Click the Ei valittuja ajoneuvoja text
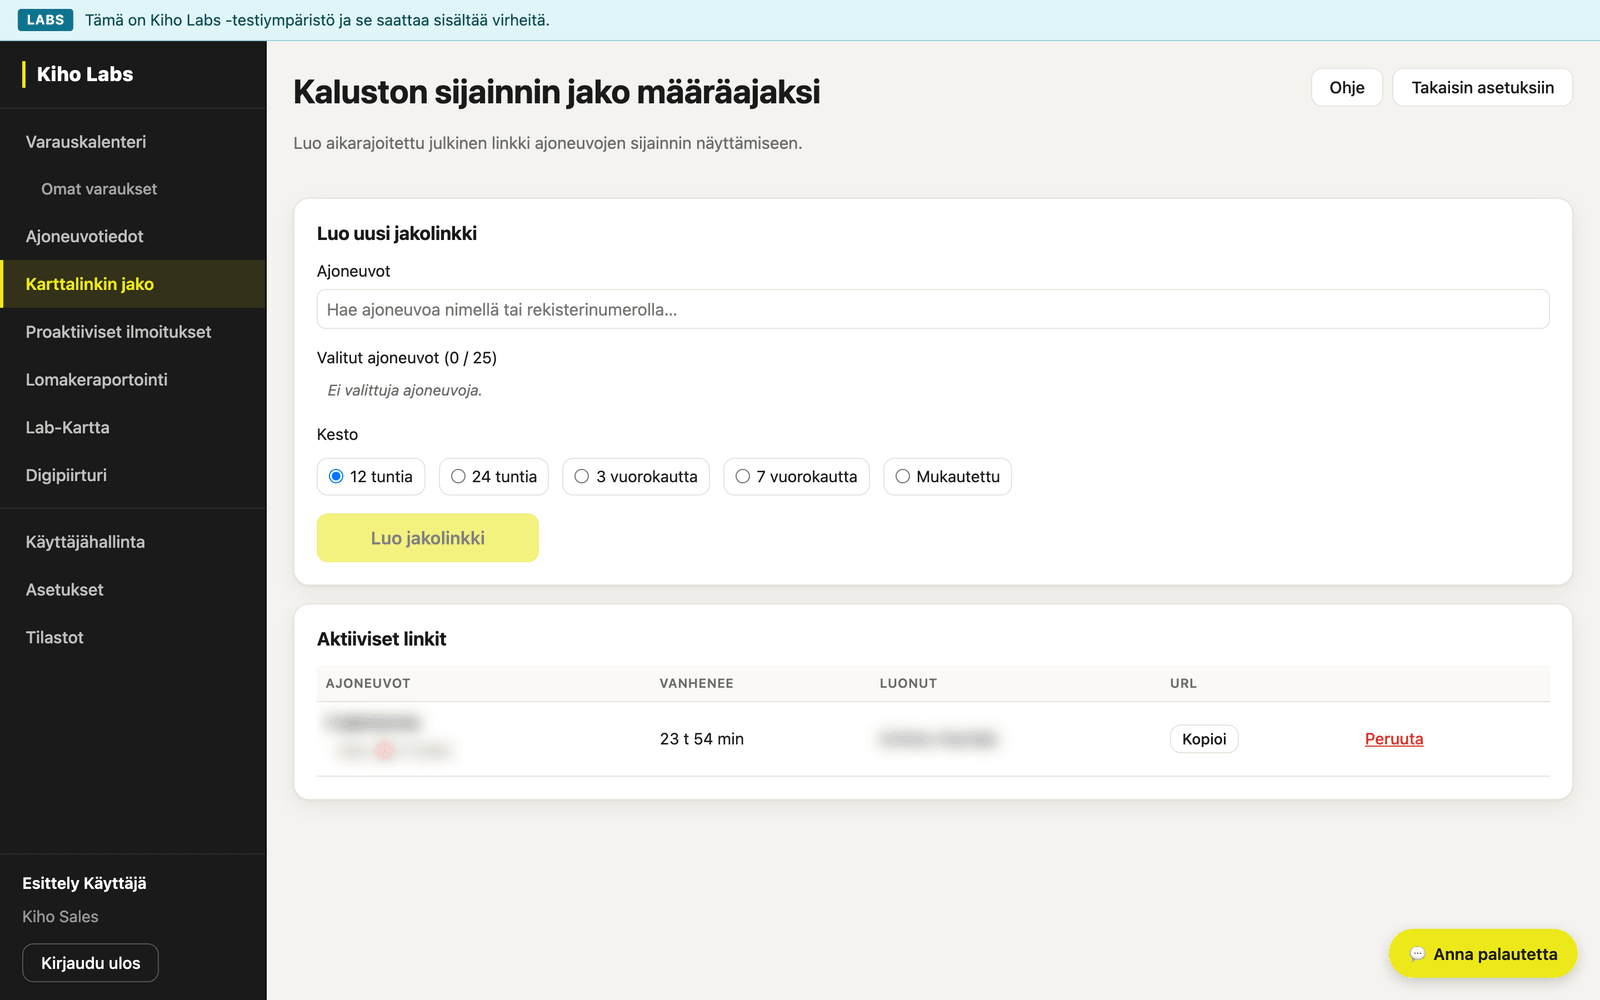The image size is (1600, 1000). (x=405, y=390)
